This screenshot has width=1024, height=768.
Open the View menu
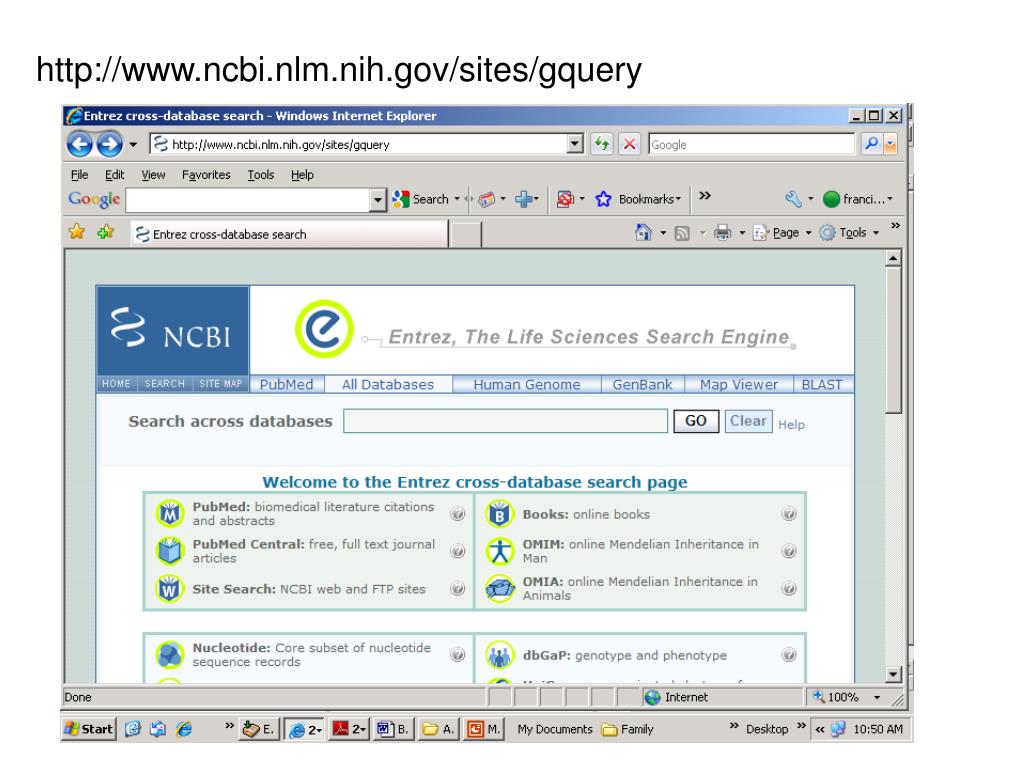tap(153, 175)
